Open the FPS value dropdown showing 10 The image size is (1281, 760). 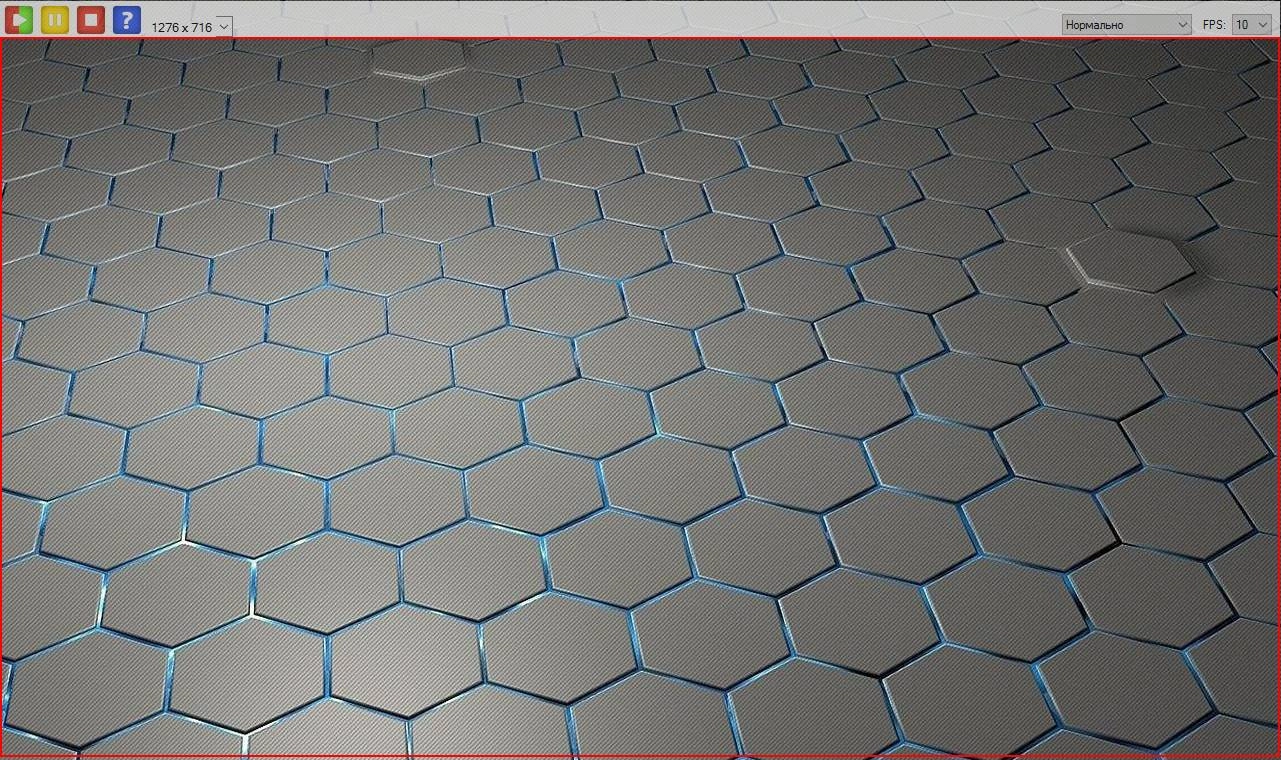coord(1252,24)
